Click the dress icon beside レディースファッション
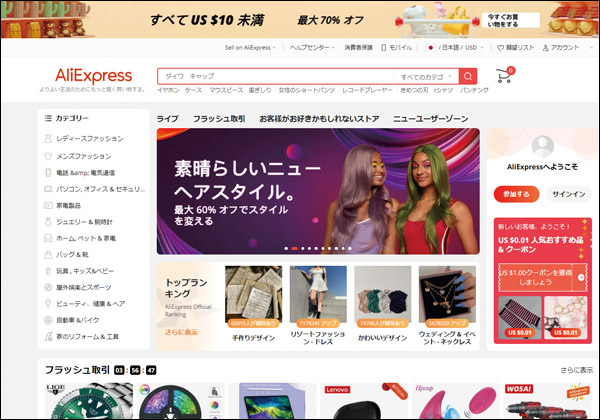Viewport: 600px width, 420px height. point(48,138)
